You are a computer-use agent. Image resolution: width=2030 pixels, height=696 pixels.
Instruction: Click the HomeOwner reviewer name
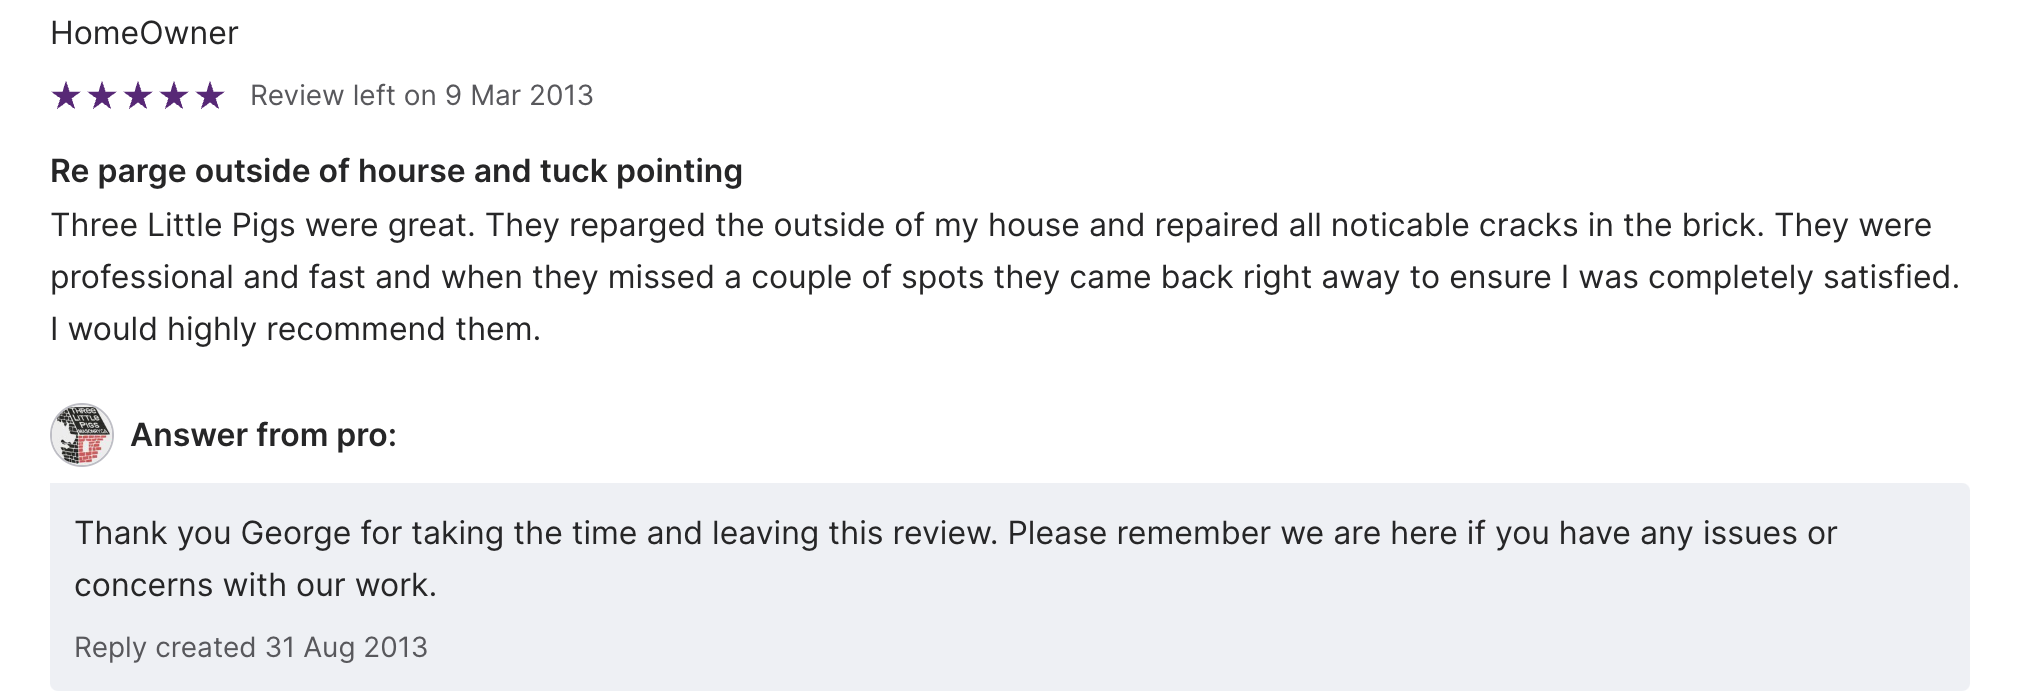tap(144, 33)
